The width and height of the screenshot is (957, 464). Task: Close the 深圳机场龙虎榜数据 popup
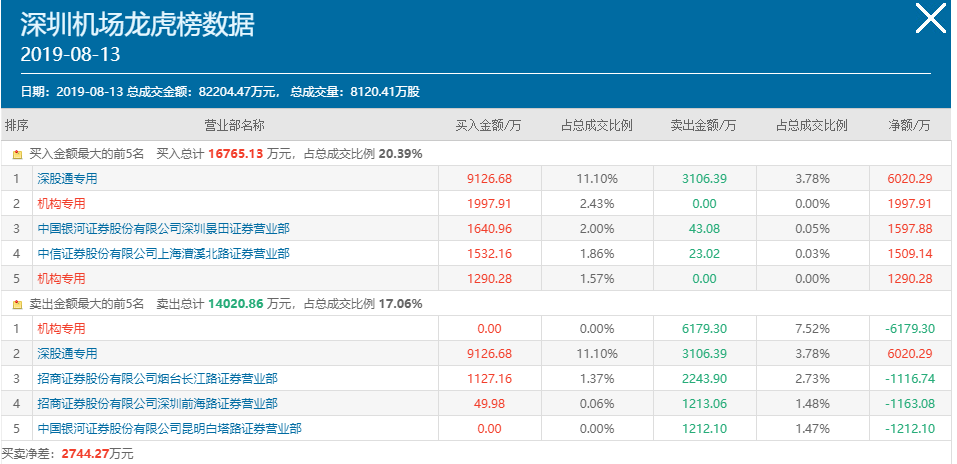[x=930, y=20]
